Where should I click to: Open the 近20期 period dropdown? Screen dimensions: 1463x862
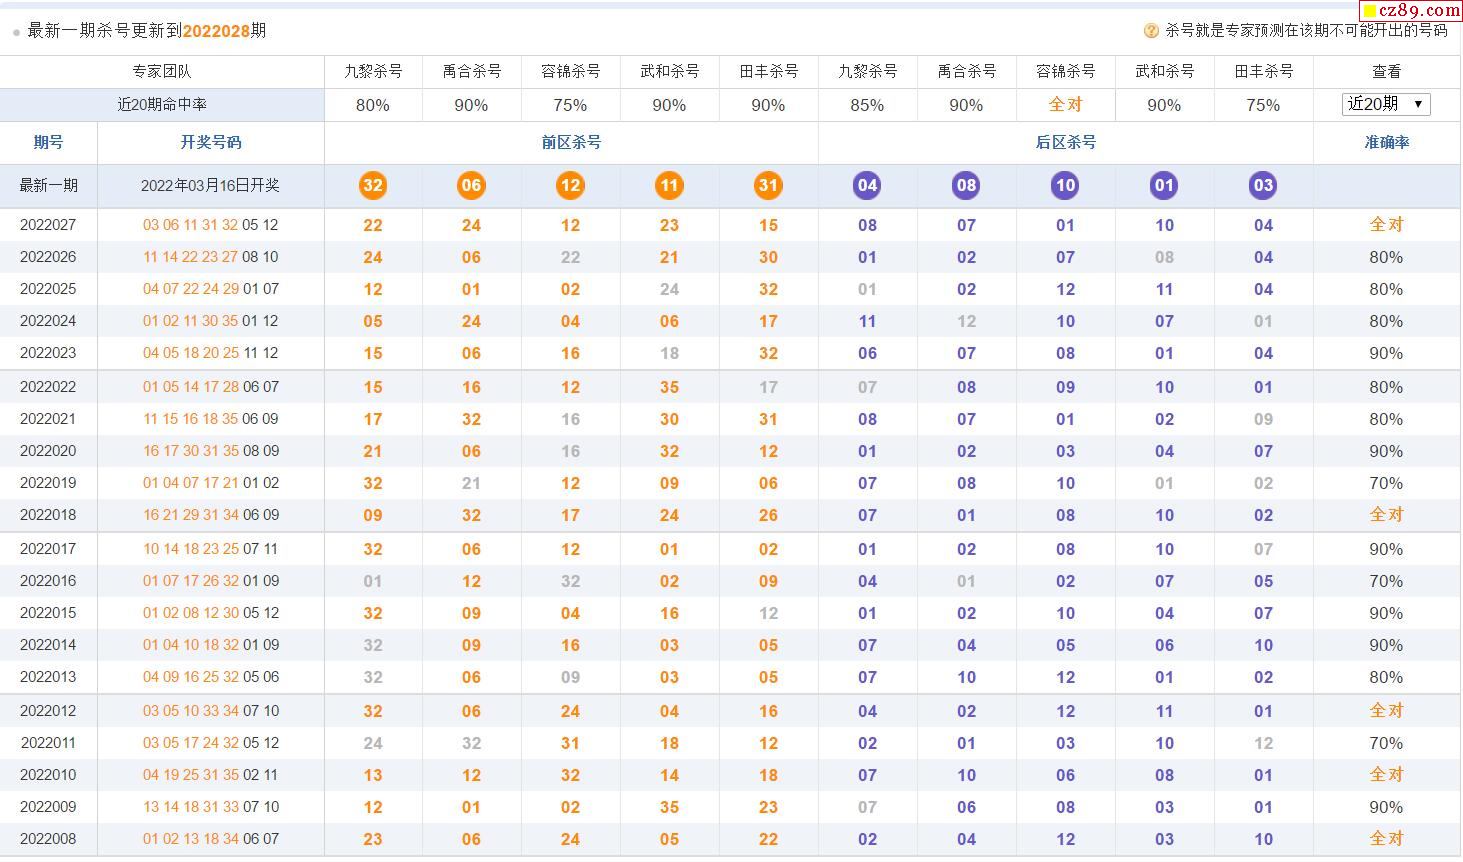1385,104
